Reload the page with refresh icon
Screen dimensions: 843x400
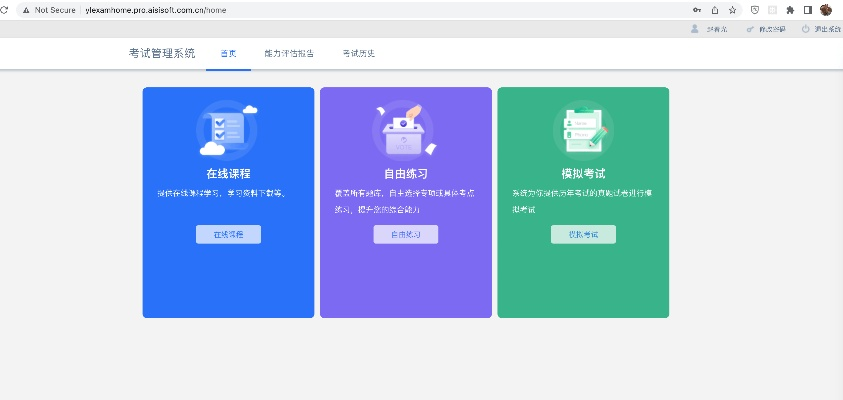(5, 10)
